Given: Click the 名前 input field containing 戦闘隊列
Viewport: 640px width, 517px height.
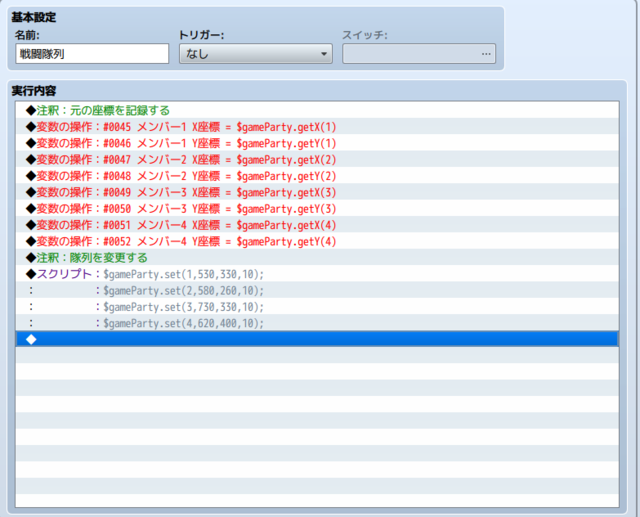Looking at the screenshot, I should pyautogui.click(x=92, y=53).
